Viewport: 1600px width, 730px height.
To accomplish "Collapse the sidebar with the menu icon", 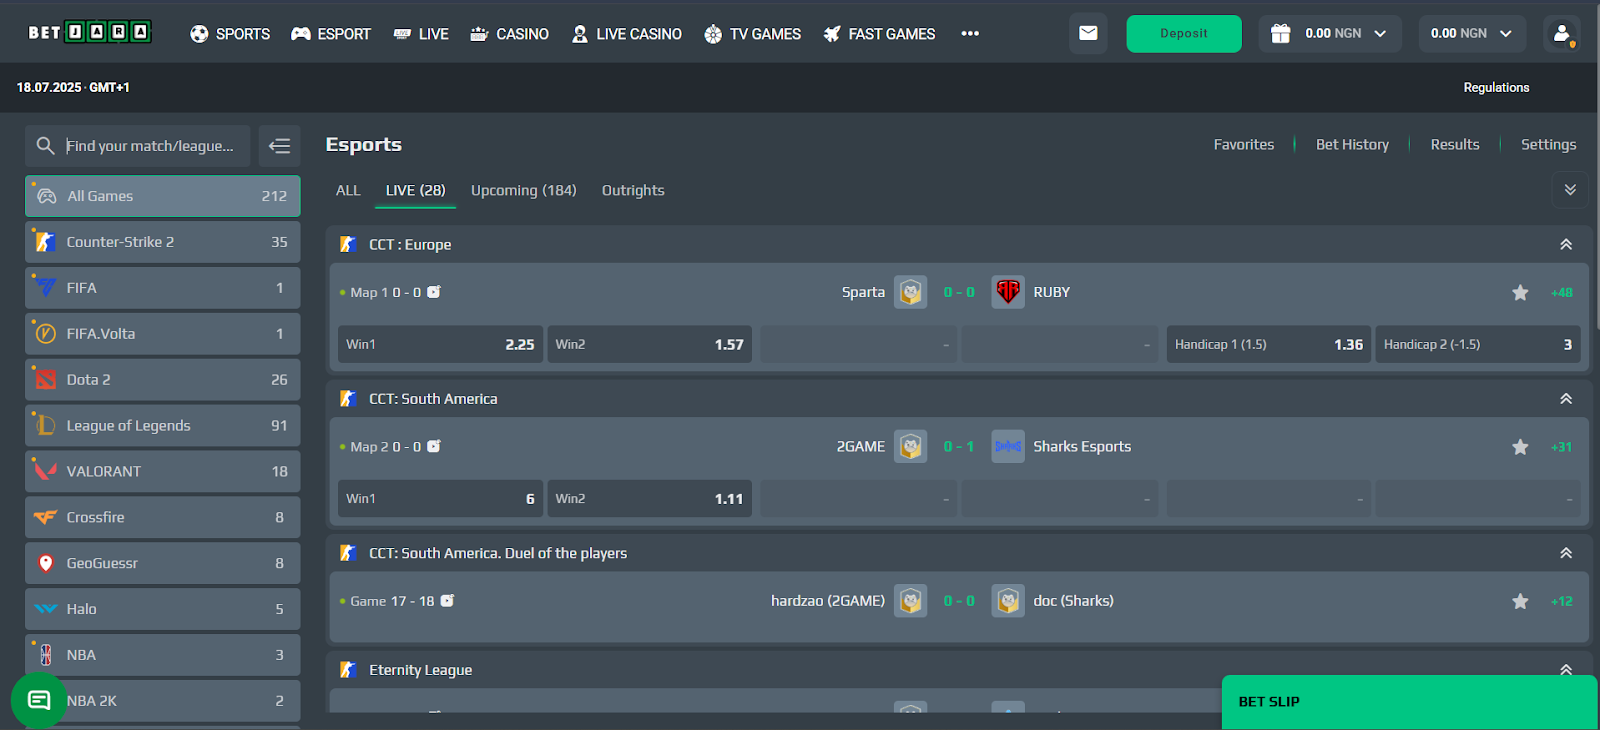I will click(x=279, y=146).
